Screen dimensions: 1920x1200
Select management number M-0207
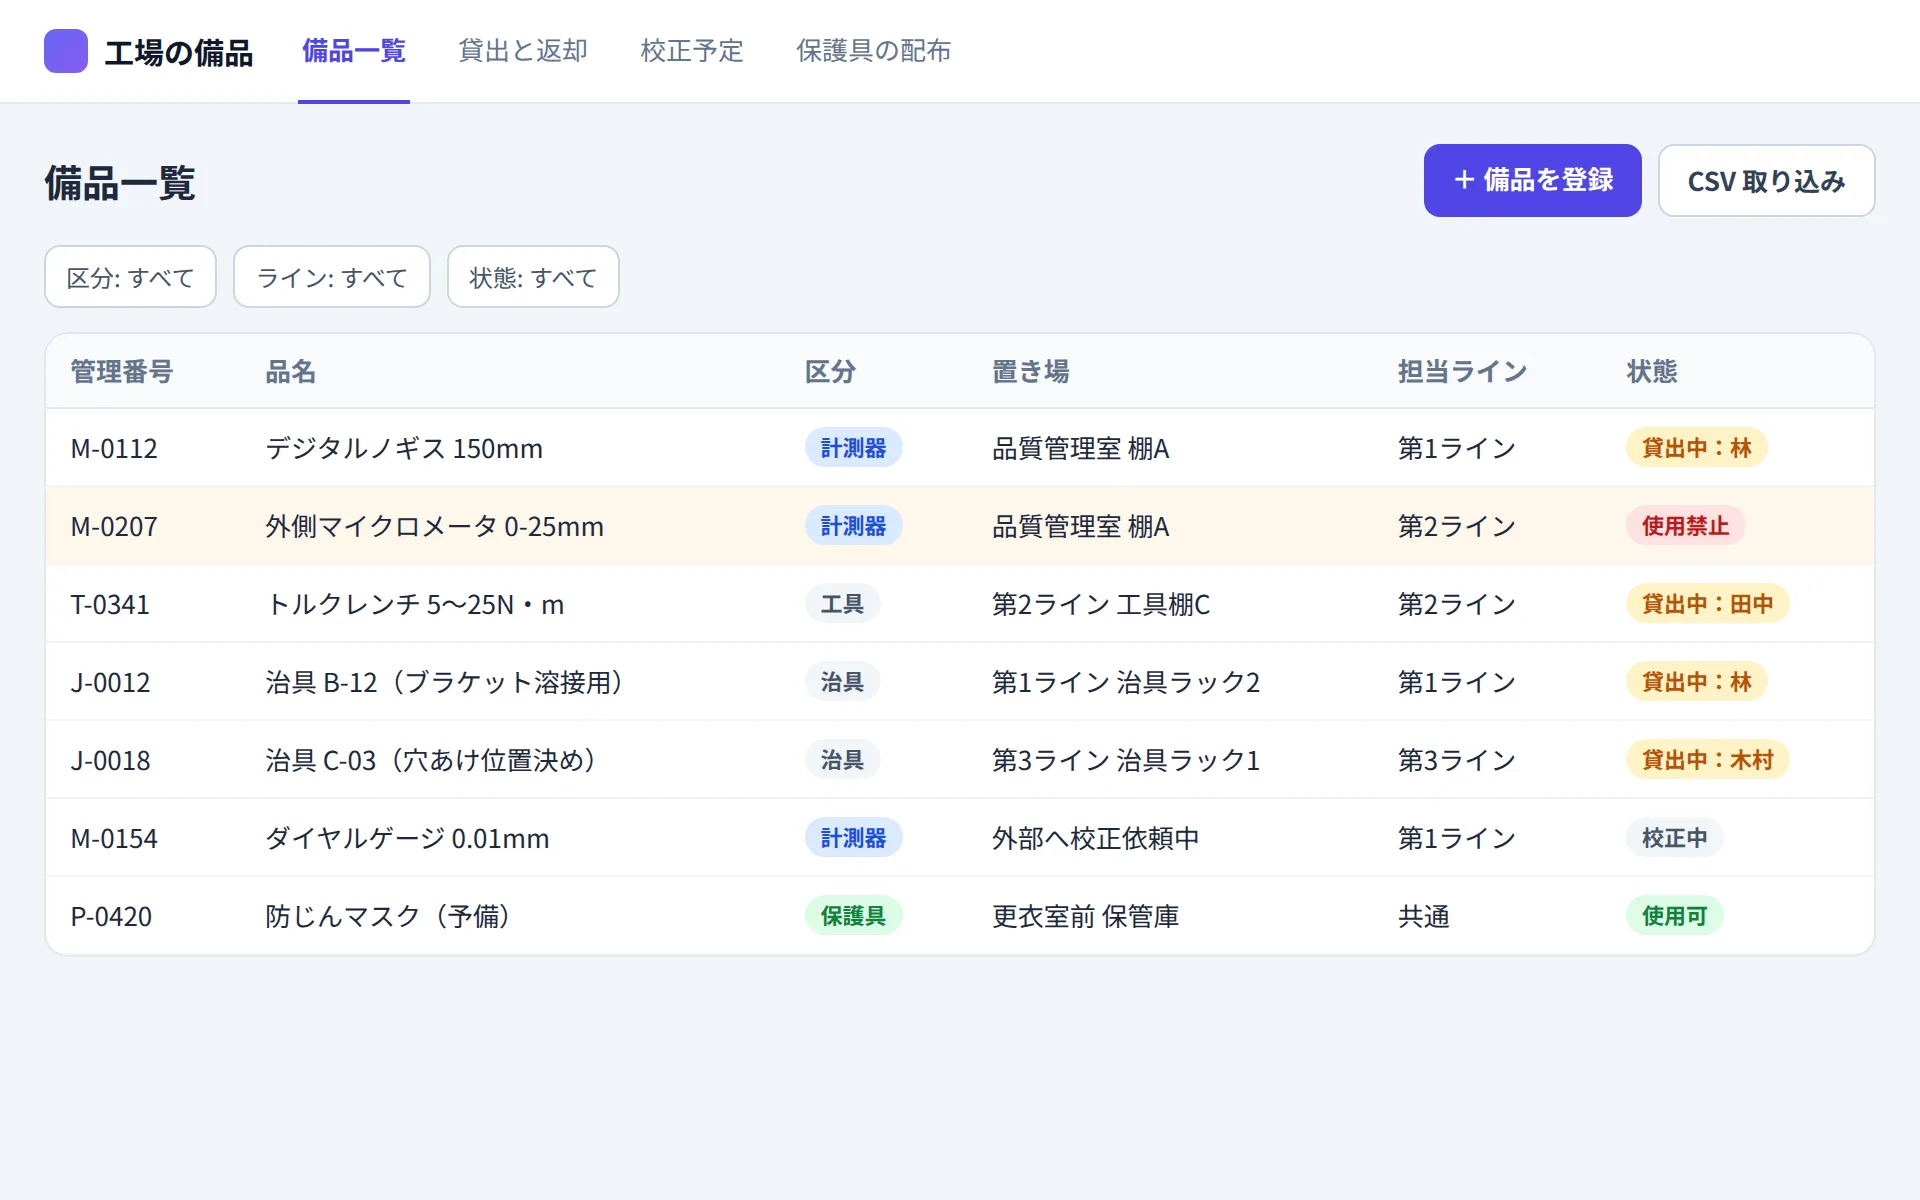tap(114, 526)
